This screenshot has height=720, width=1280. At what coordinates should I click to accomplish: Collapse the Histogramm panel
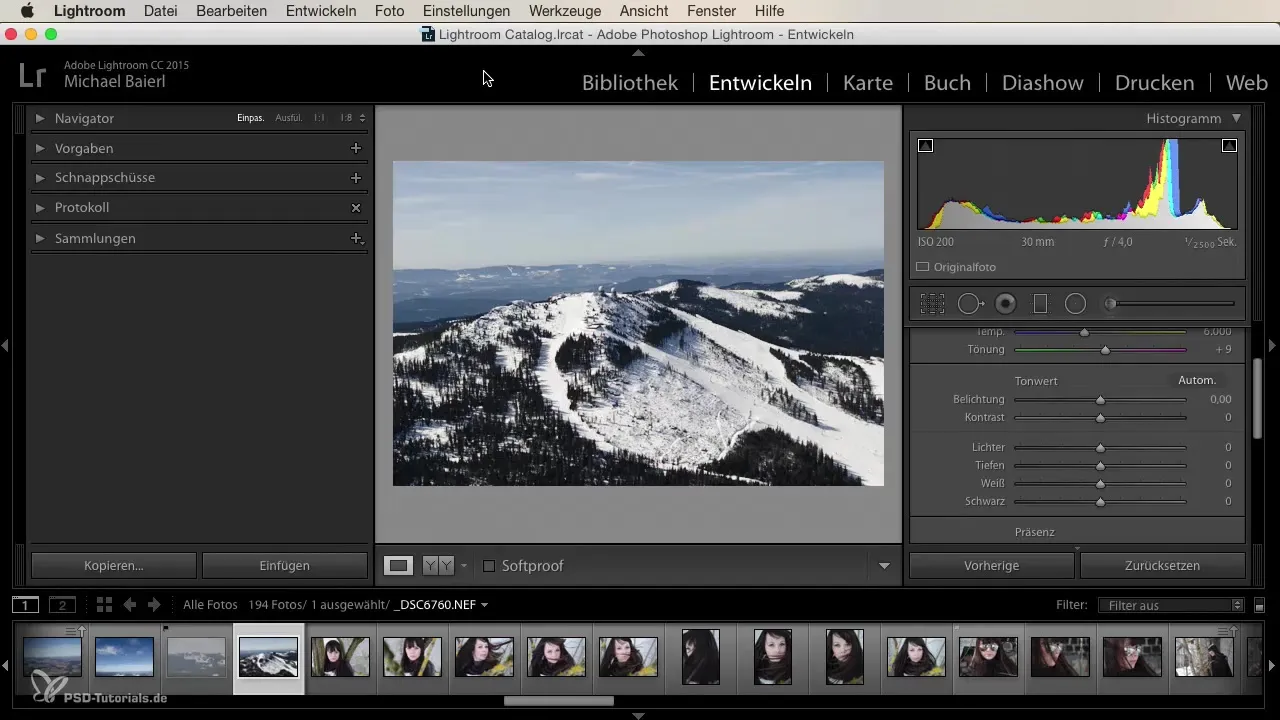click(x=1237, y=118)
